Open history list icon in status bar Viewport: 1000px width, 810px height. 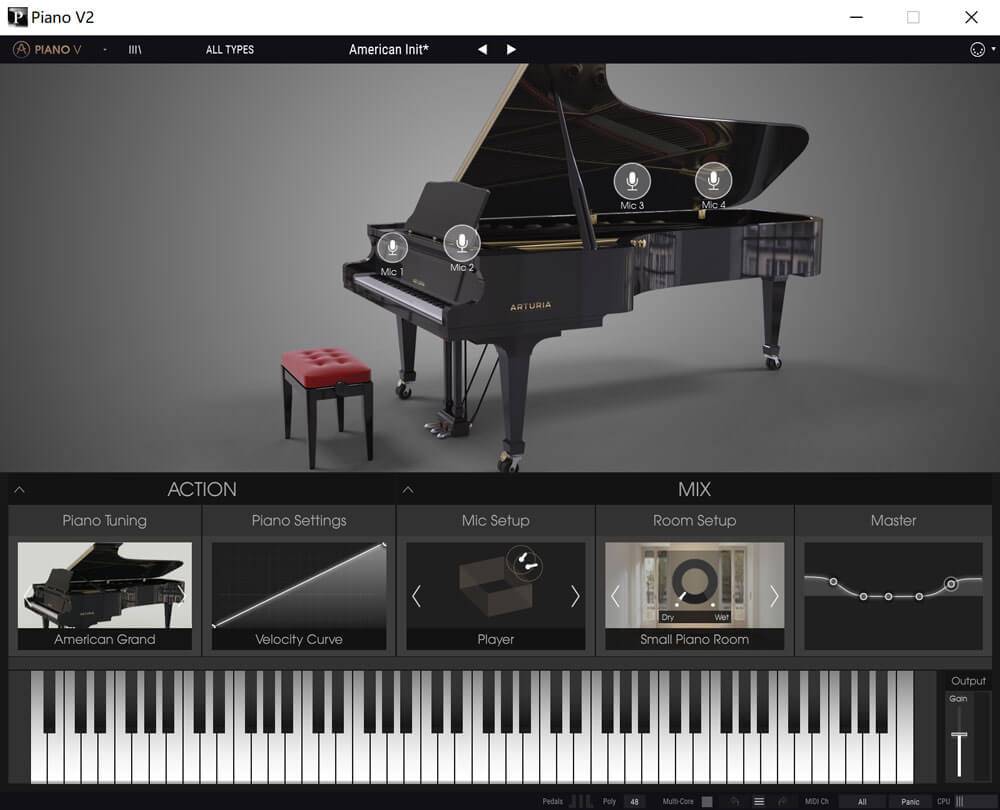tap(758, 801)
